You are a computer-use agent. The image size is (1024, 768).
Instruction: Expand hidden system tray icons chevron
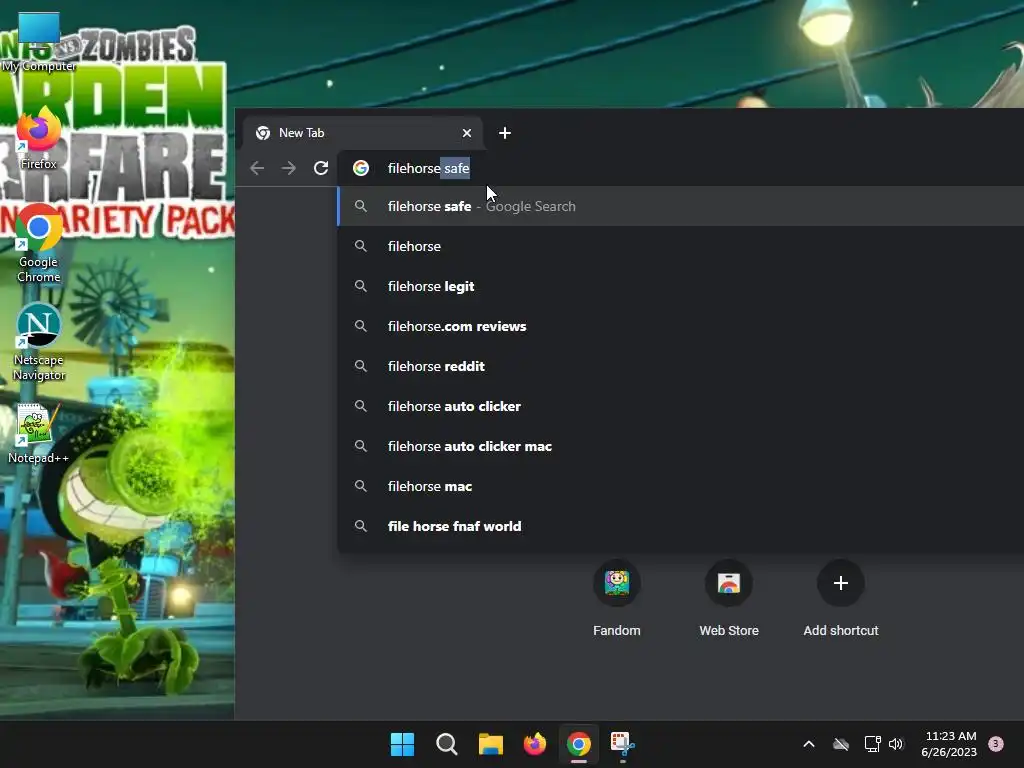point(808,744)
